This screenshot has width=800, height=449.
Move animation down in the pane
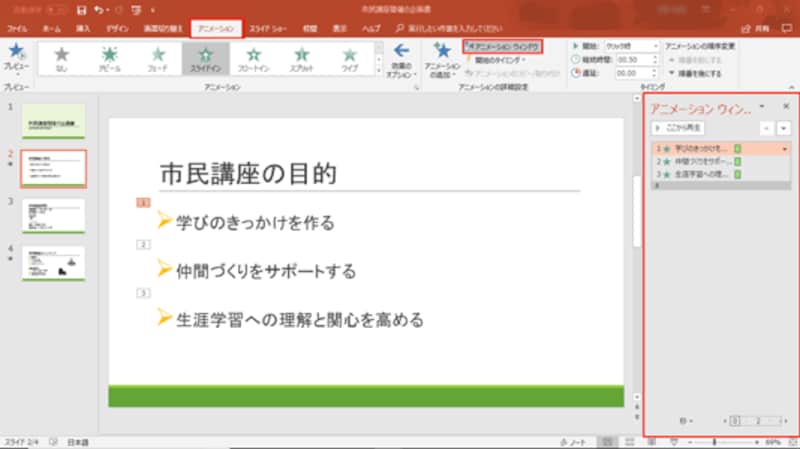coord(784,128)
